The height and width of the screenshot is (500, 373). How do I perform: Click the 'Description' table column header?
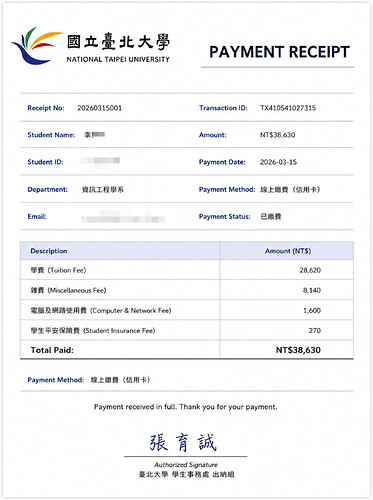tap(49, 251)
